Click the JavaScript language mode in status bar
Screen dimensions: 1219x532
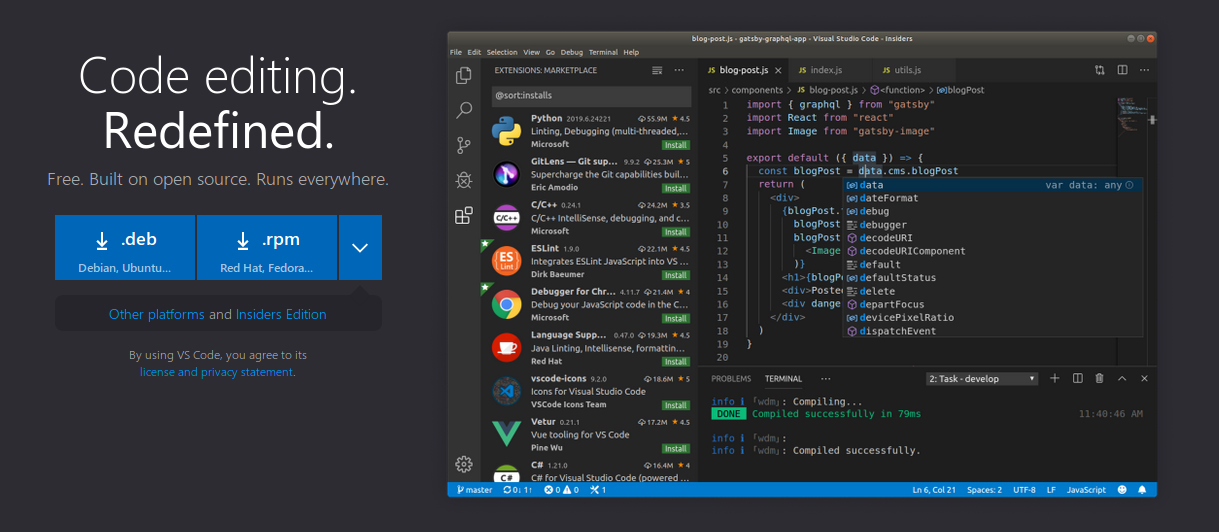point(1086,490)
